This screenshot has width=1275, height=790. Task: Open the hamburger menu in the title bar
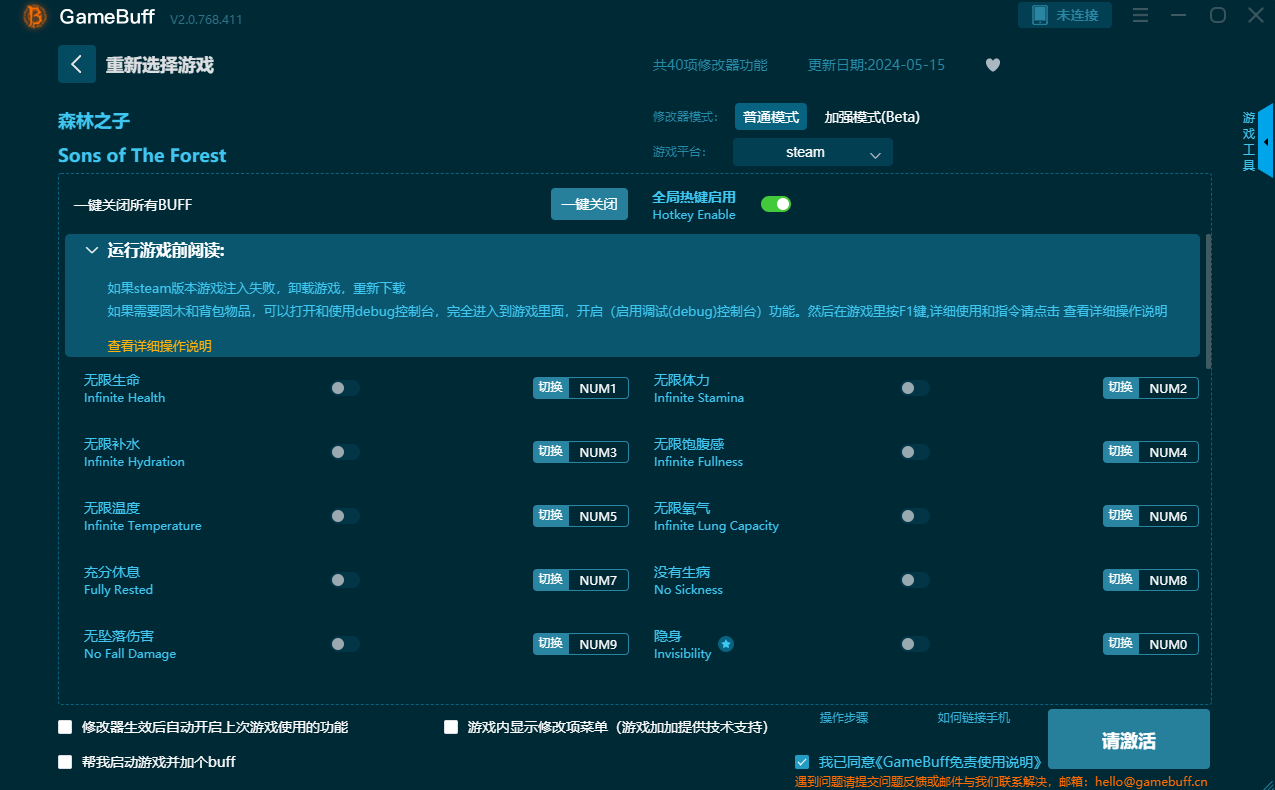[1140, 15]
